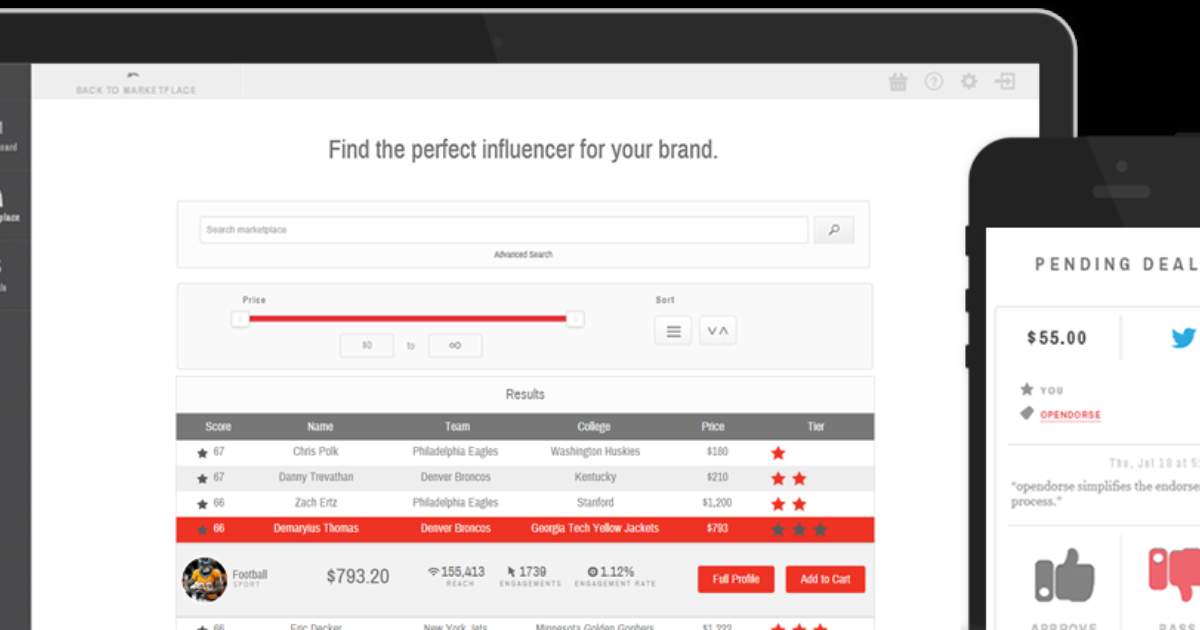Click the right handle of Price slider
The width and height of the screenshot is (1200, 630).
pyautogui.click(x=575, y=319)
